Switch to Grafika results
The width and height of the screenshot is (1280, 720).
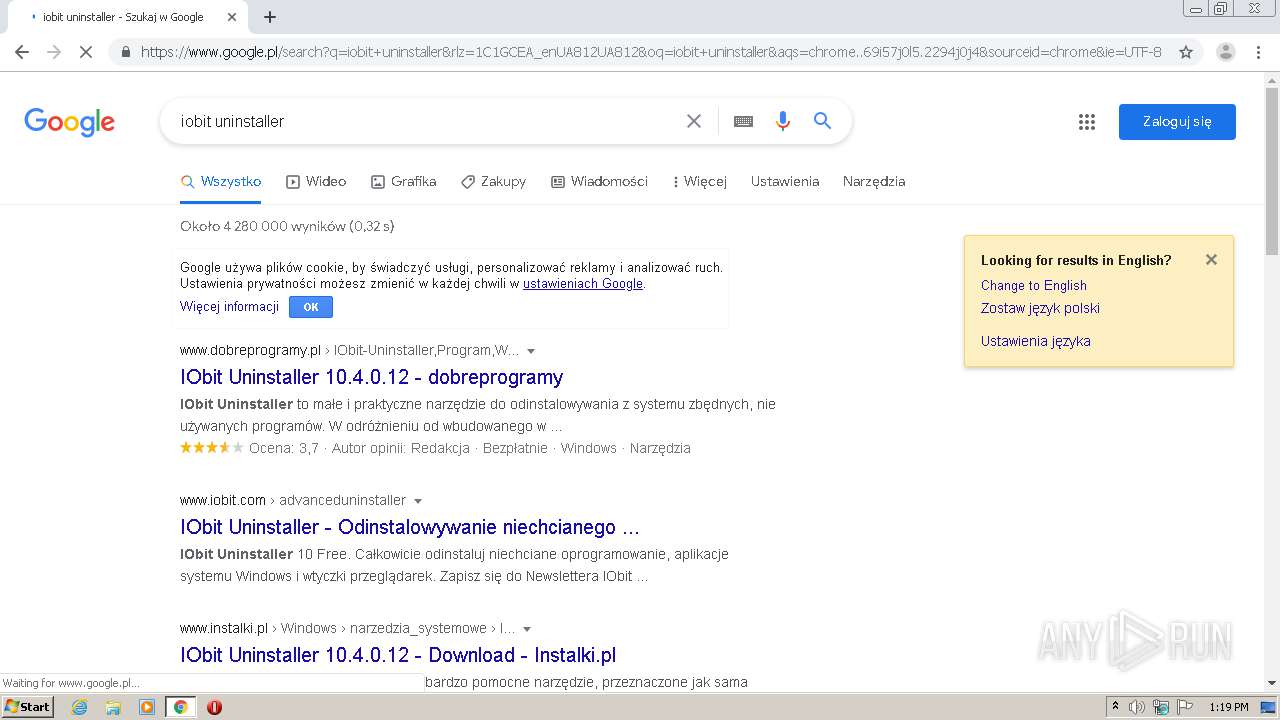(x=404, y=182)
